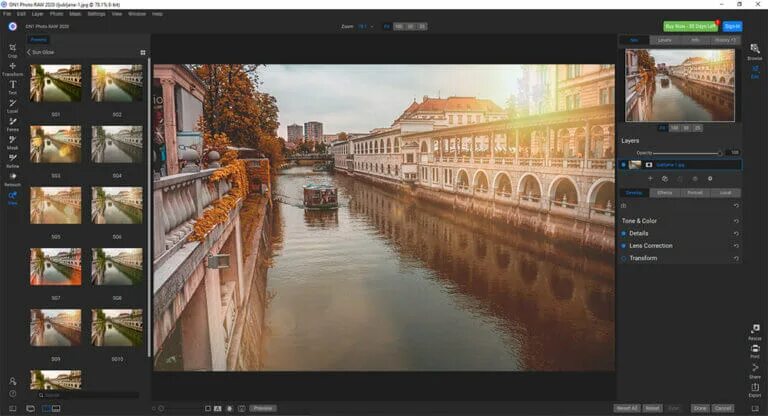This screenshot has height=416, width=768.
Task: Switch to the Local tab
Action: 725,193
